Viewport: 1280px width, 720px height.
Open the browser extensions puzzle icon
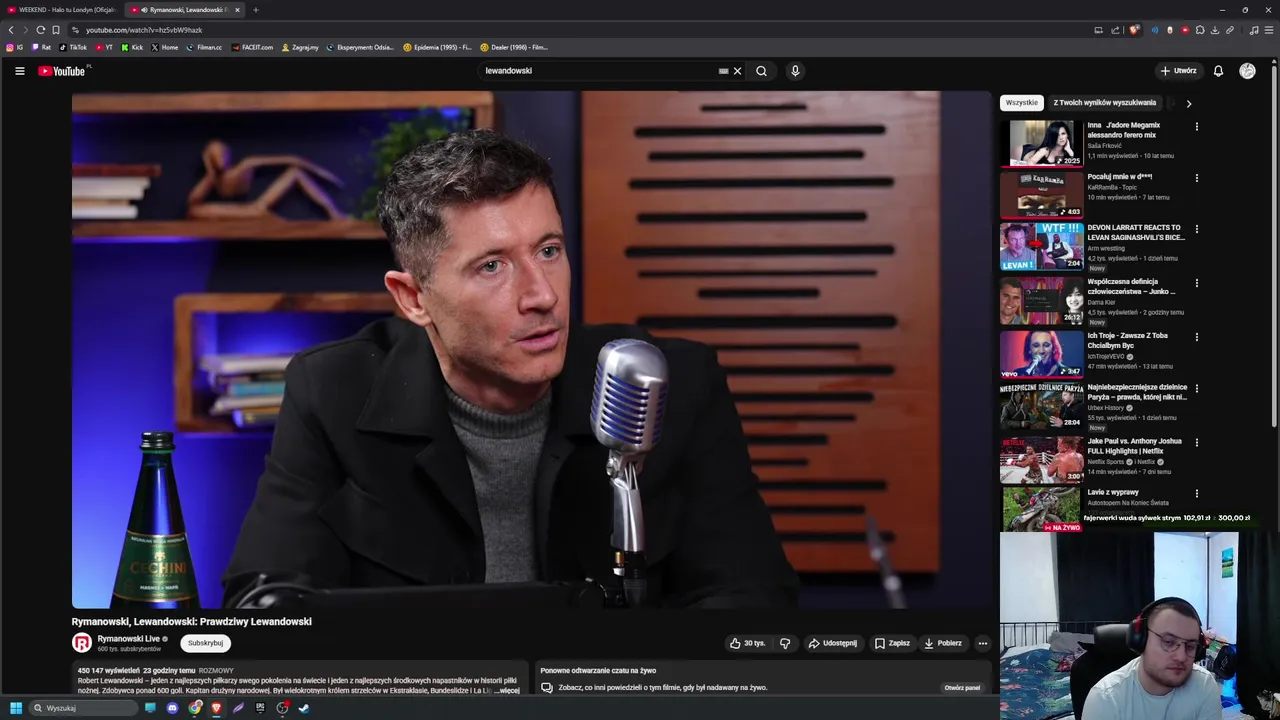coord(1200,30)
